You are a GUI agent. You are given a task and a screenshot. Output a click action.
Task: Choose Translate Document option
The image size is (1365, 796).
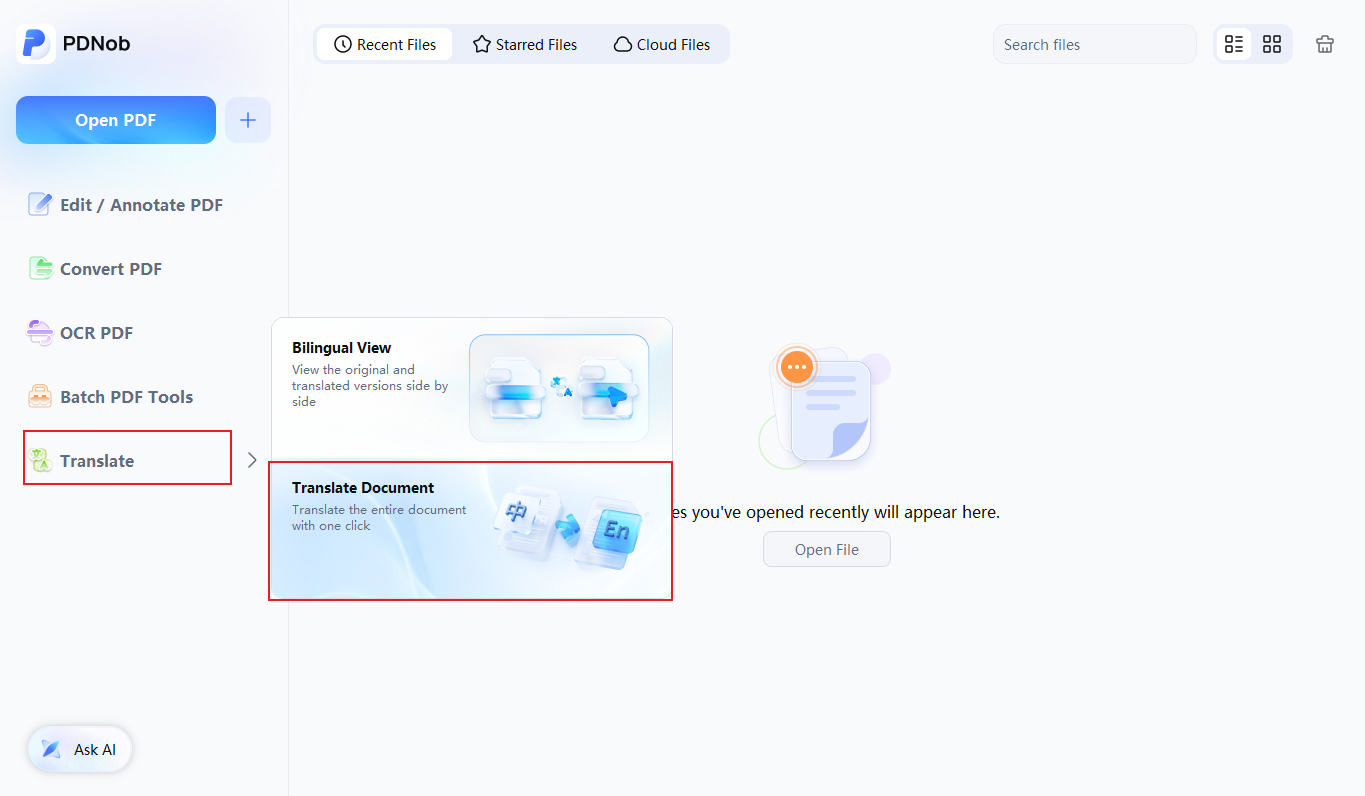(x=471, y=531)
